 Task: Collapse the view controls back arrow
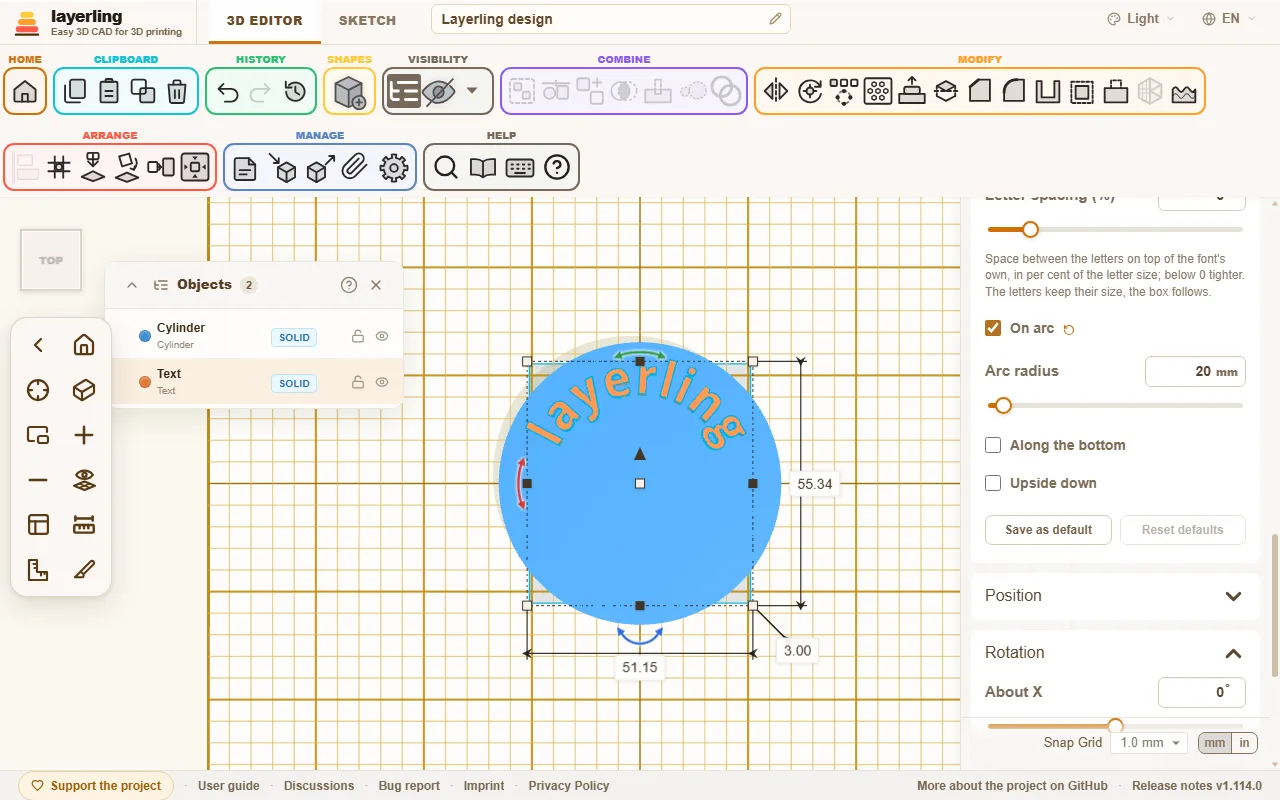pyautogui.click(x=38, y=345)
